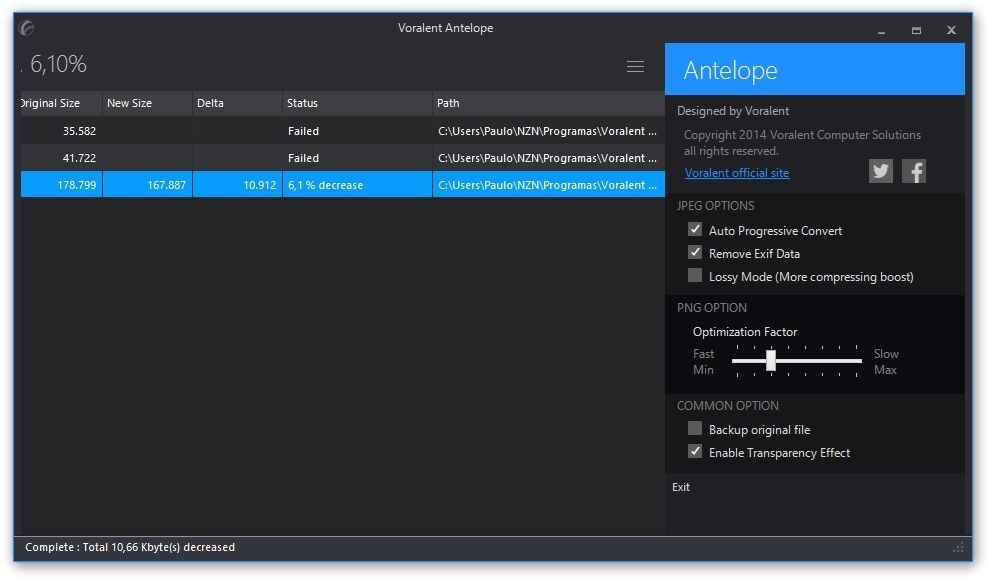
Task: Select the row with size 41.722
Action: 342,158
